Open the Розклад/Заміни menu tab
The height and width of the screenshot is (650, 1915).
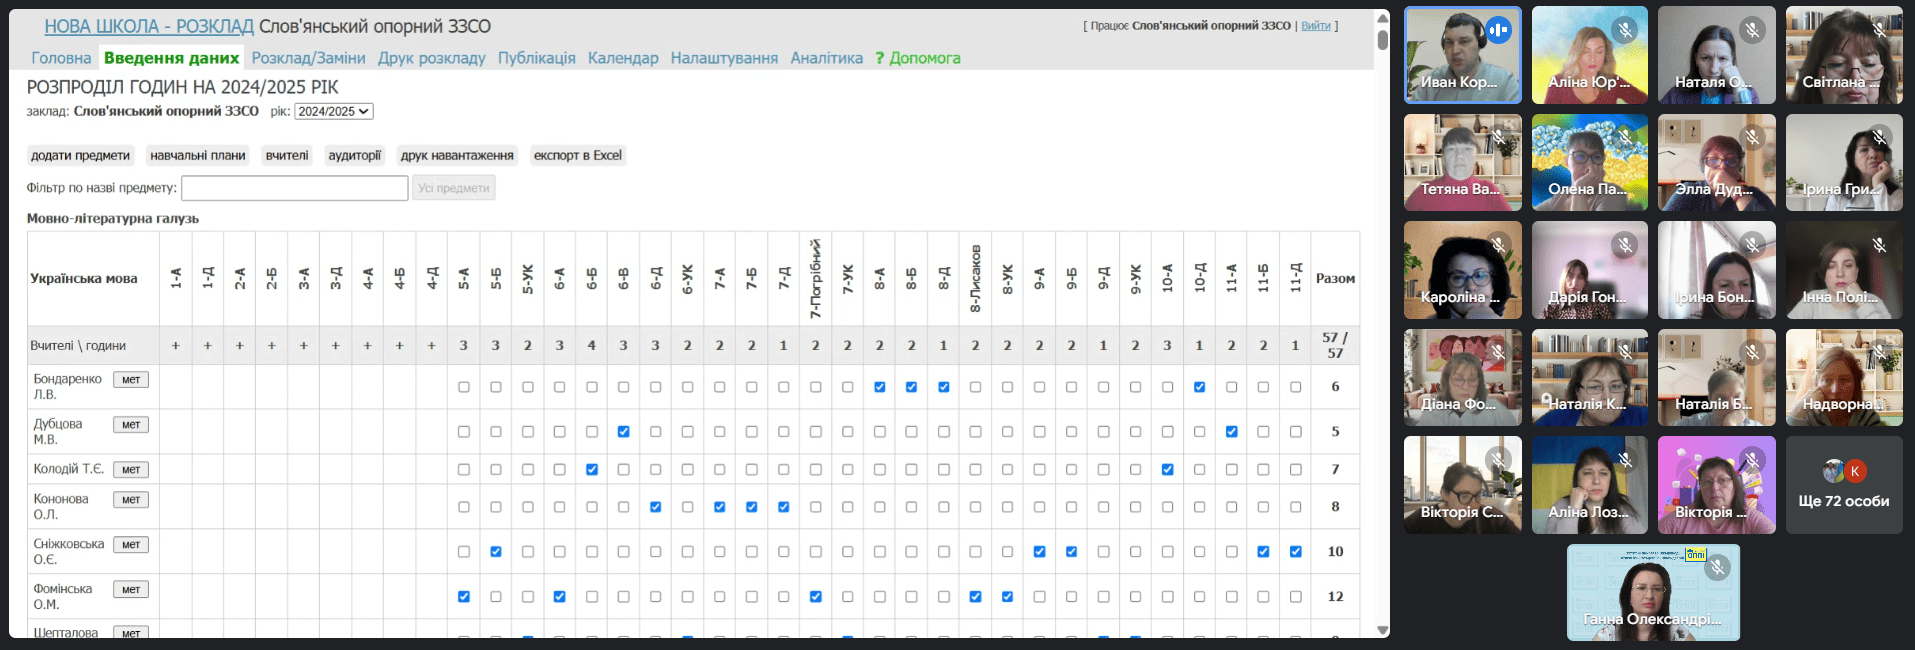(x=308, y=58)
